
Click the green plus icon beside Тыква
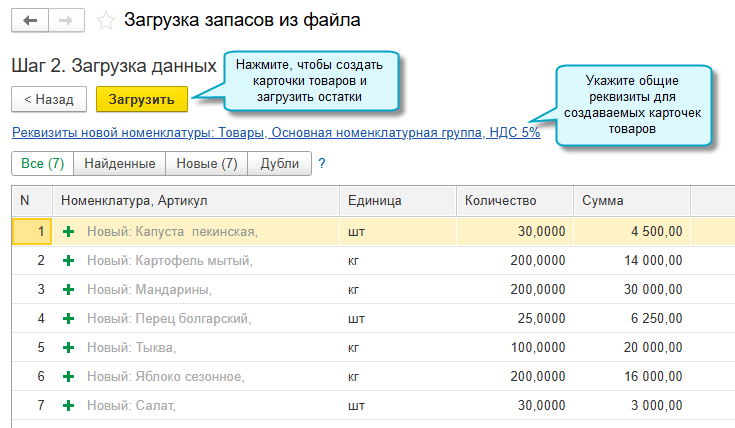pos(69,348)
